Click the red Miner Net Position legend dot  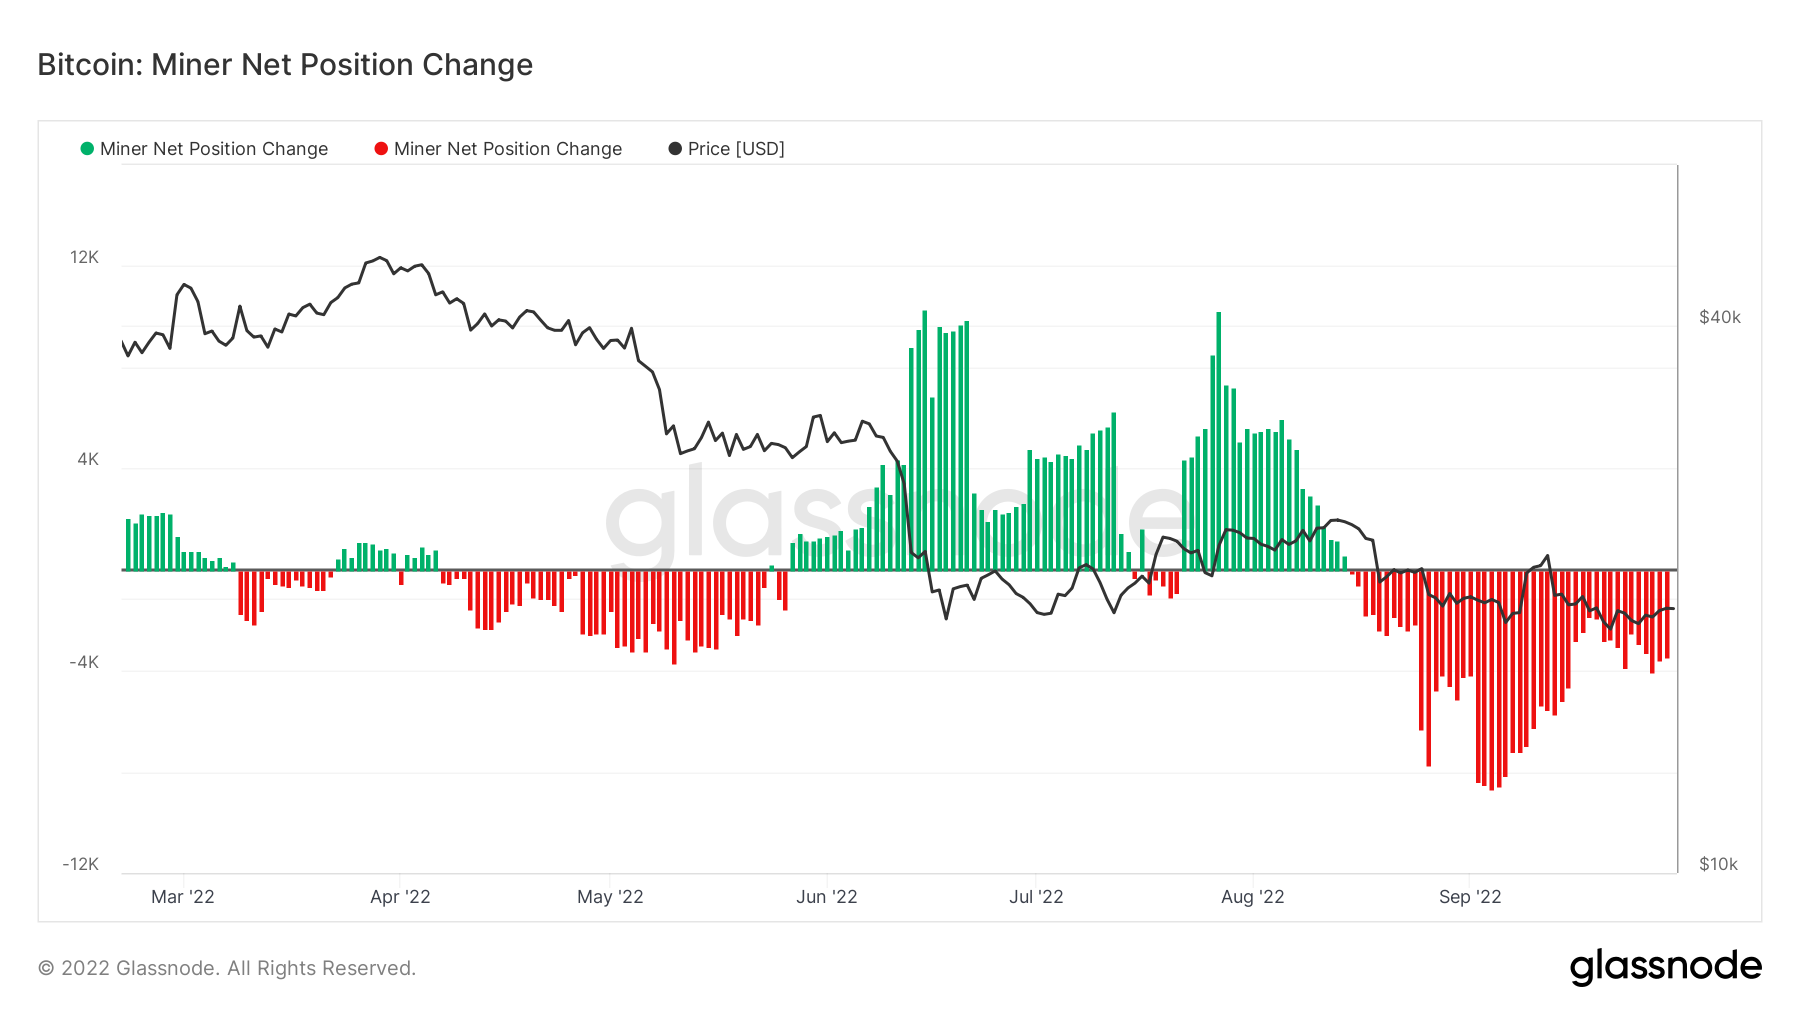coord(381,149)
